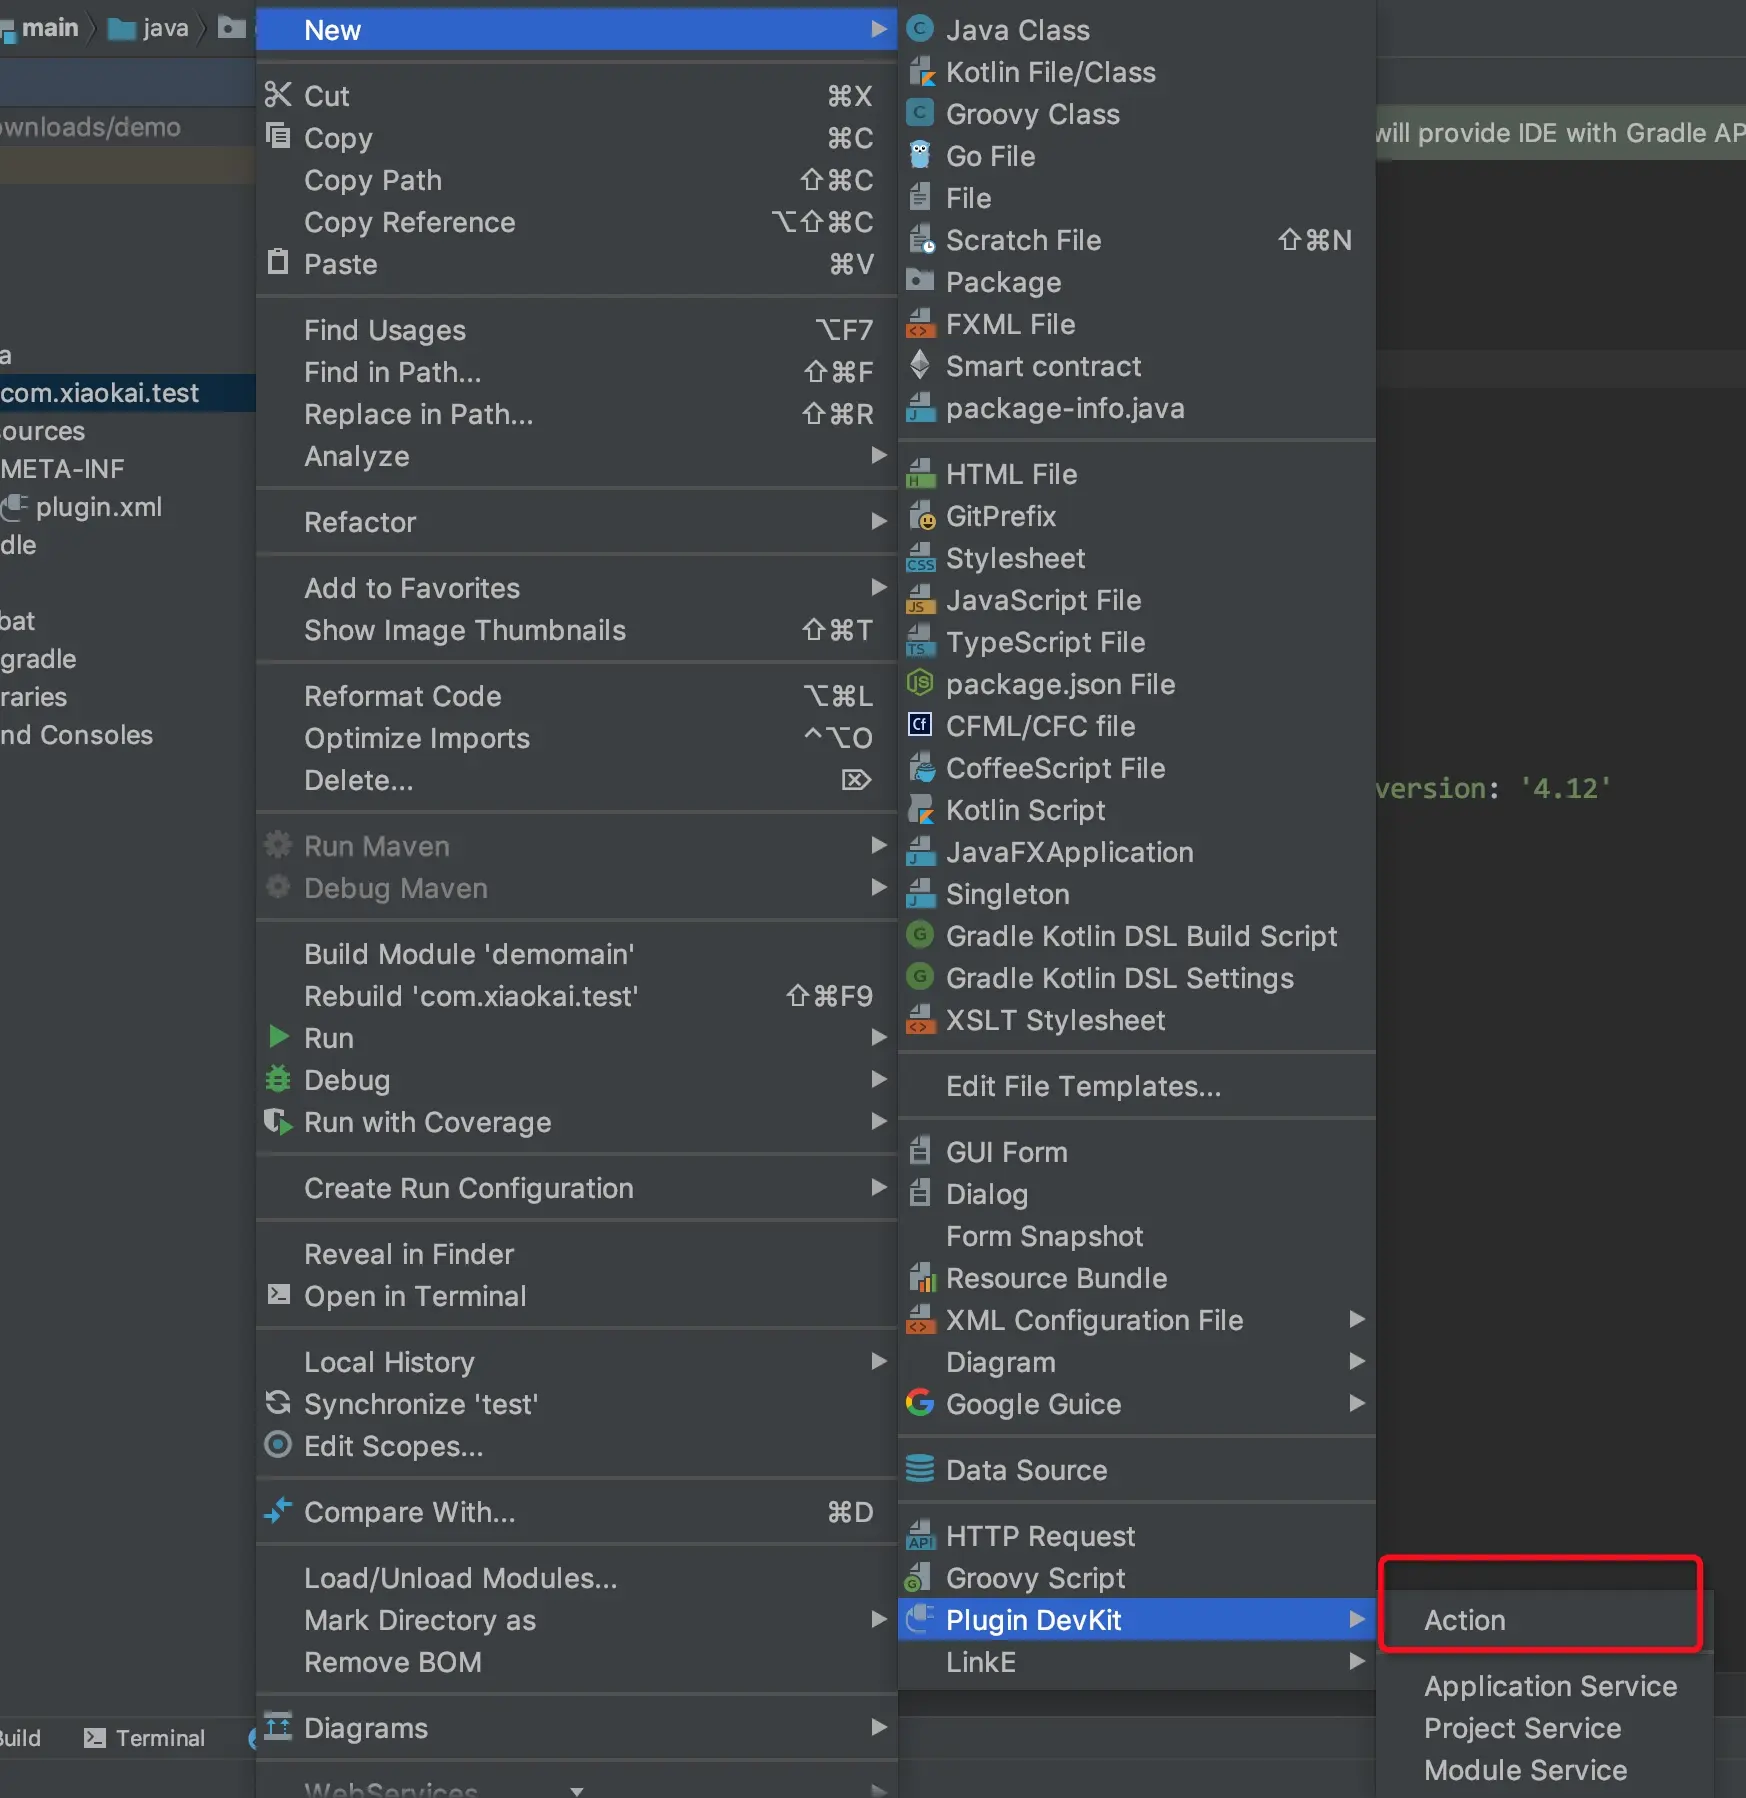Expand the Create Run Configuration submenu arrow

tap(879, 1188)
